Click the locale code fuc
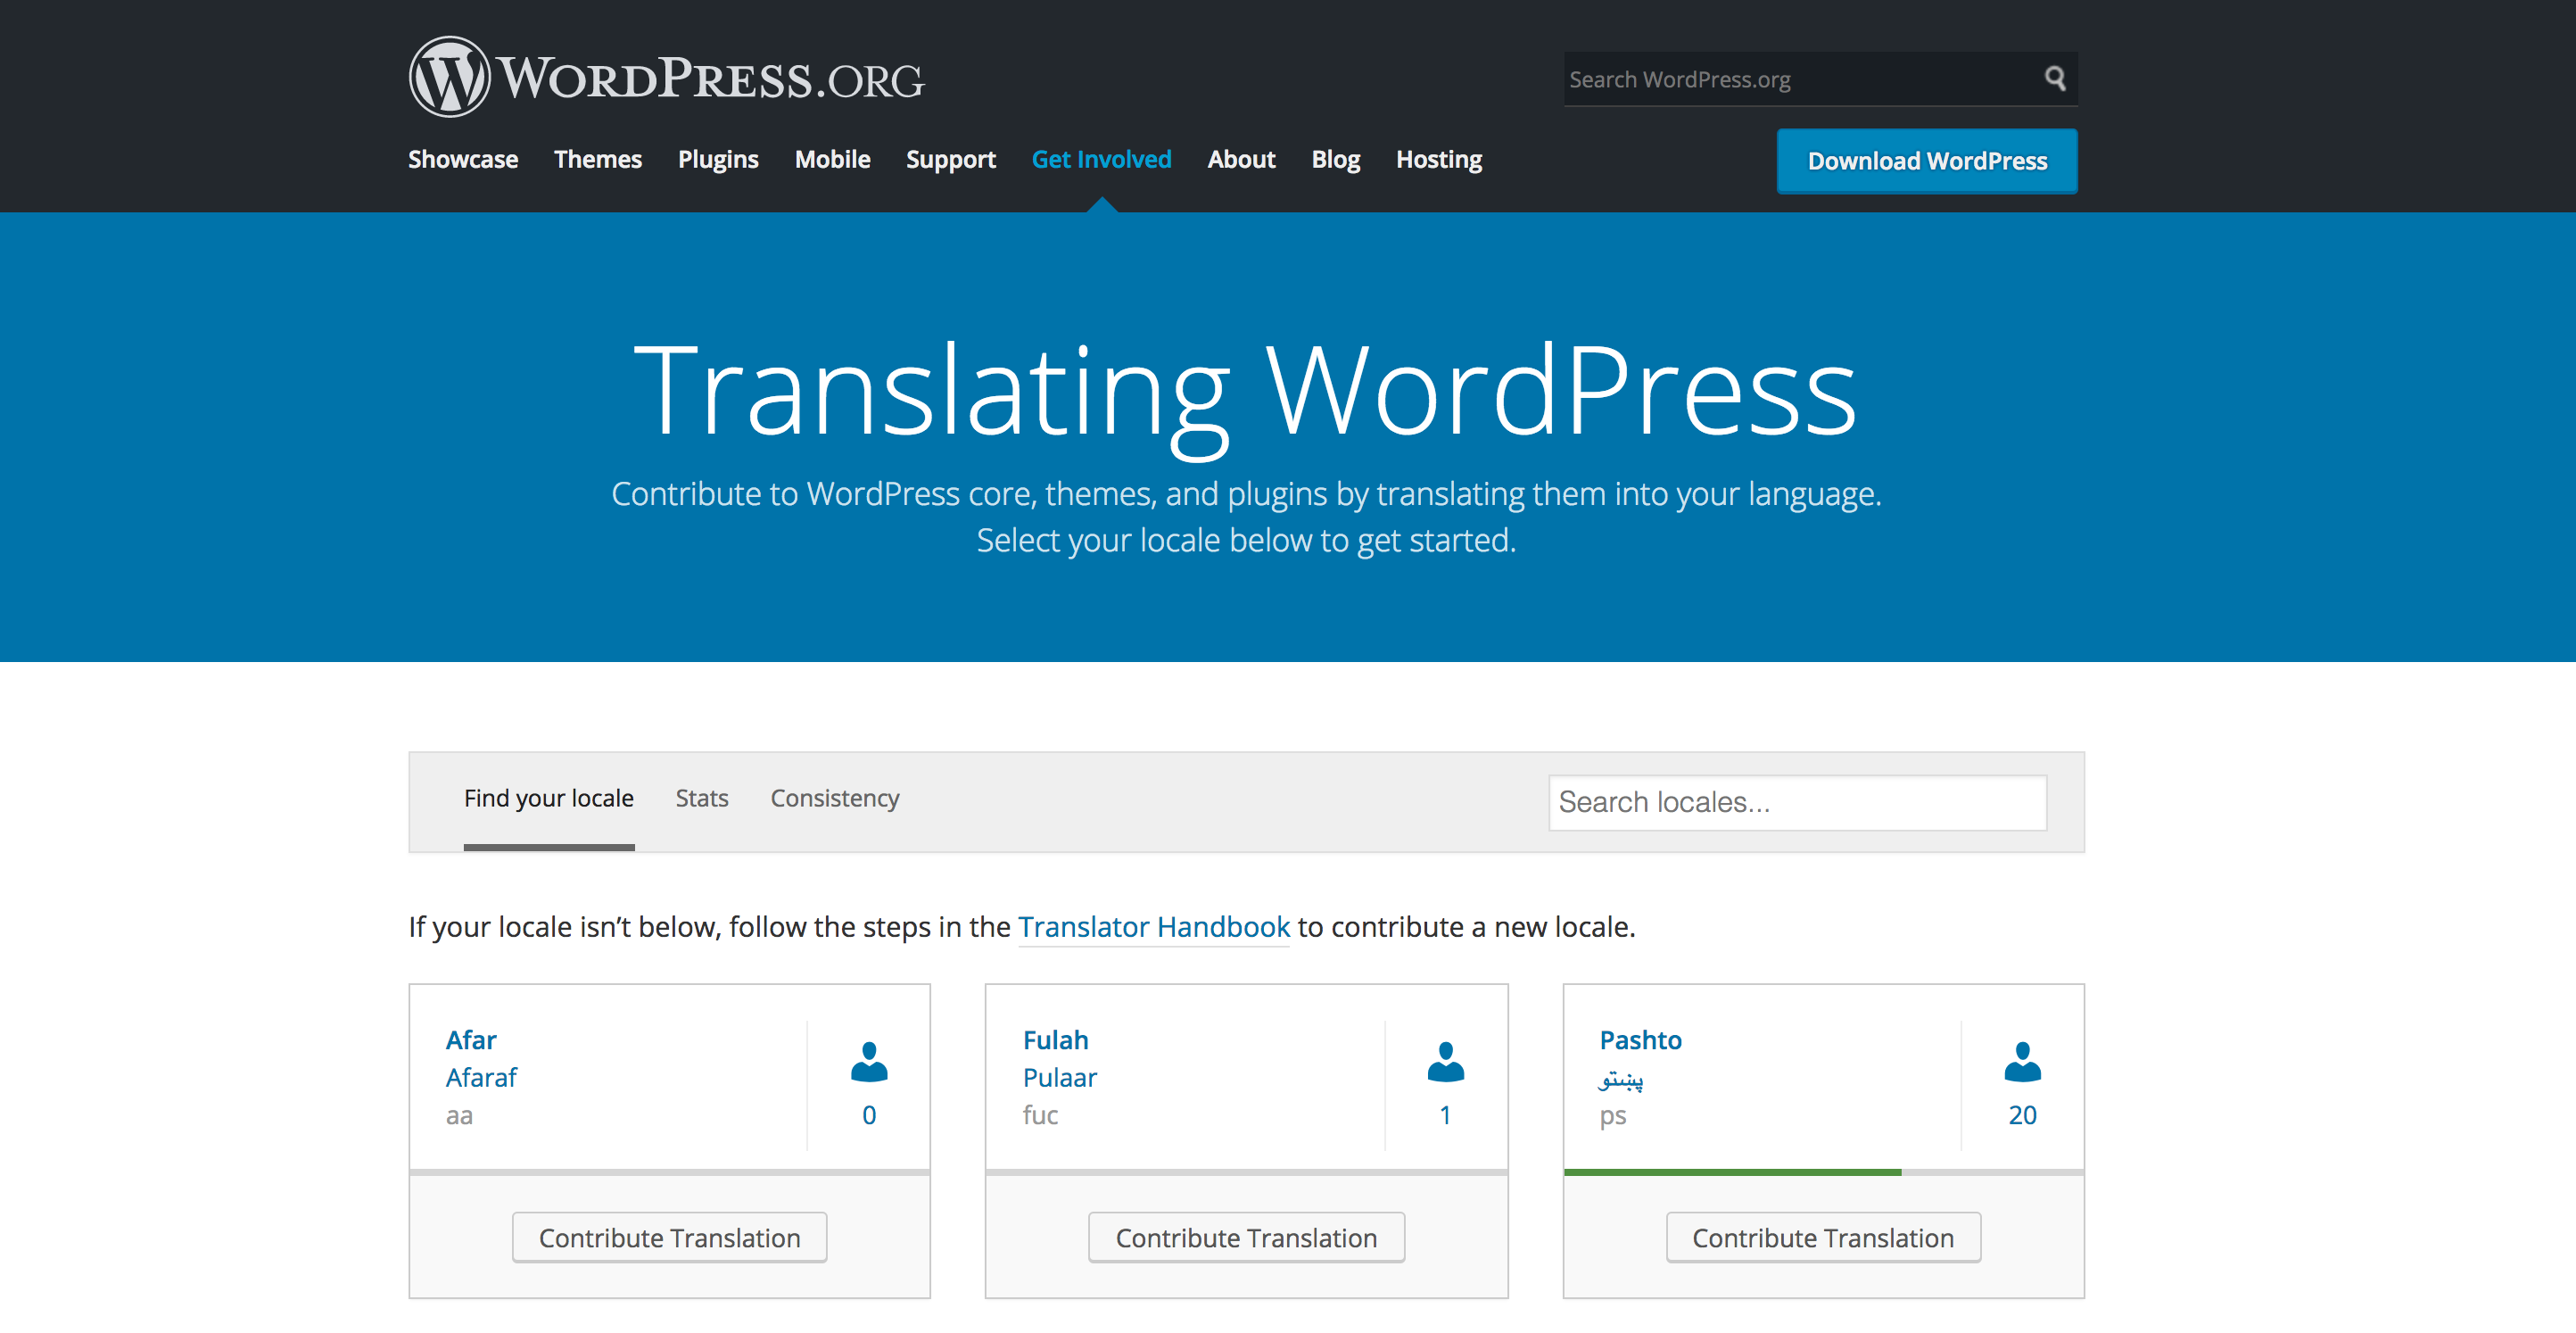This screenshot has height=1333, width=2576. coord(1040,1115)
